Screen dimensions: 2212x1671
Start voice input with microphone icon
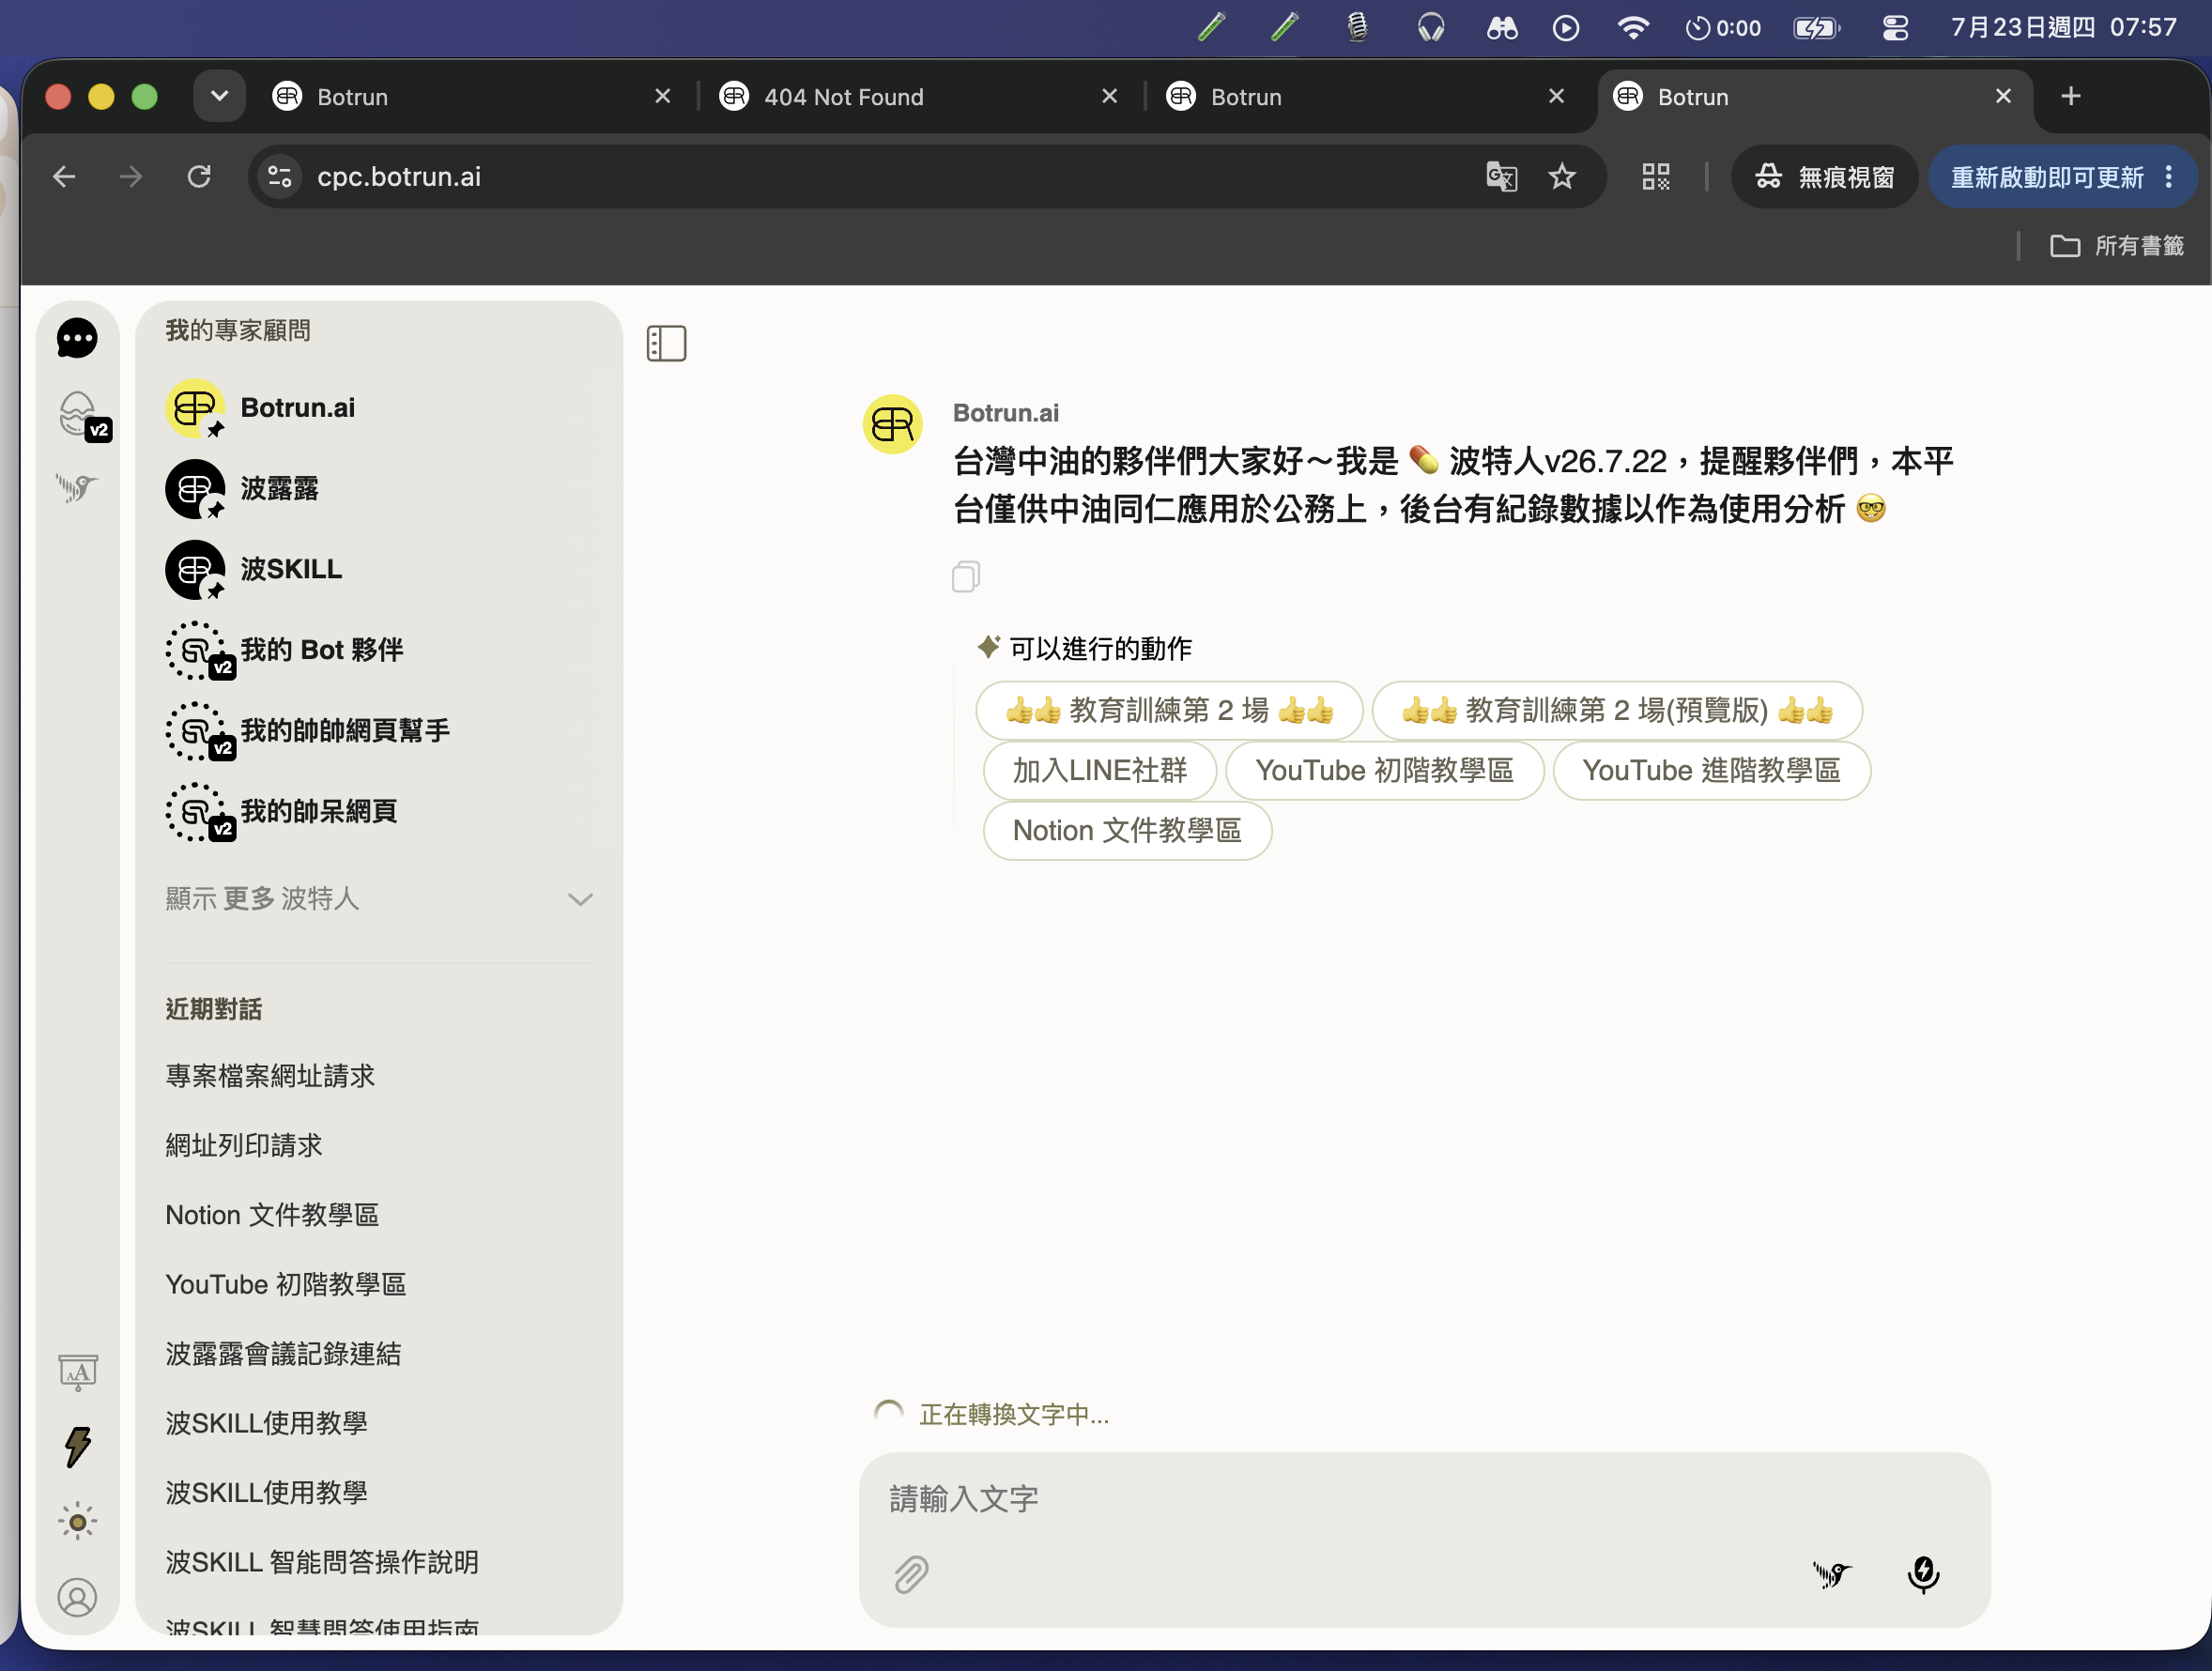click(1923, 1574)
